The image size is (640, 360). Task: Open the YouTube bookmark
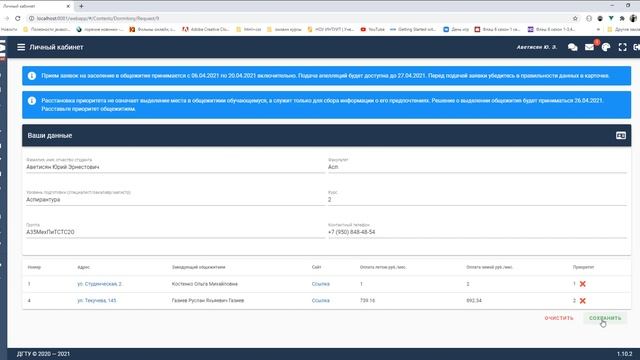372,29
